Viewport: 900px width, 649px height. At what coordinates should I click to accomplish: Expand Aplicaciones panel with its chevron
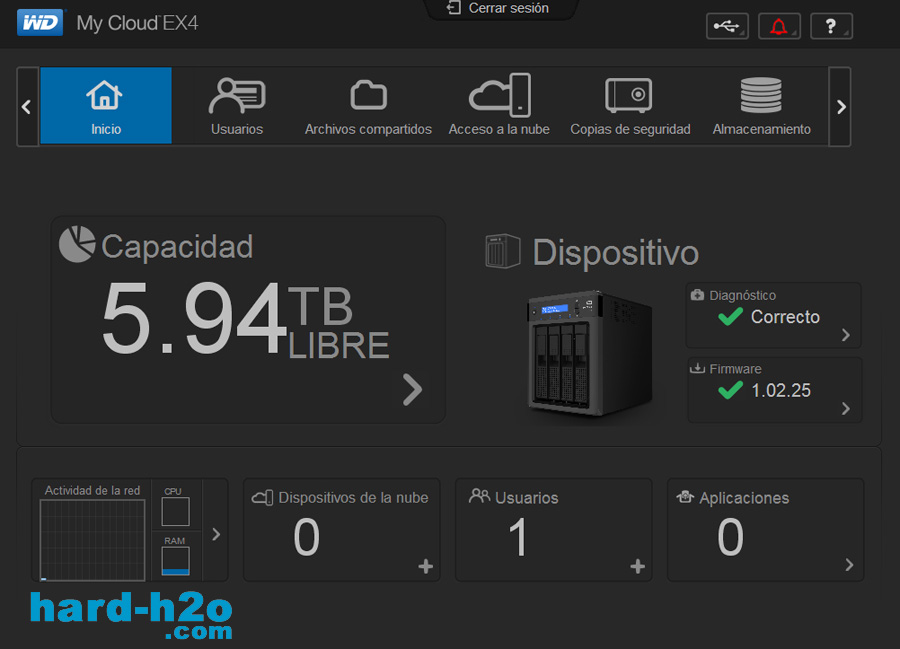pos(849,565)
